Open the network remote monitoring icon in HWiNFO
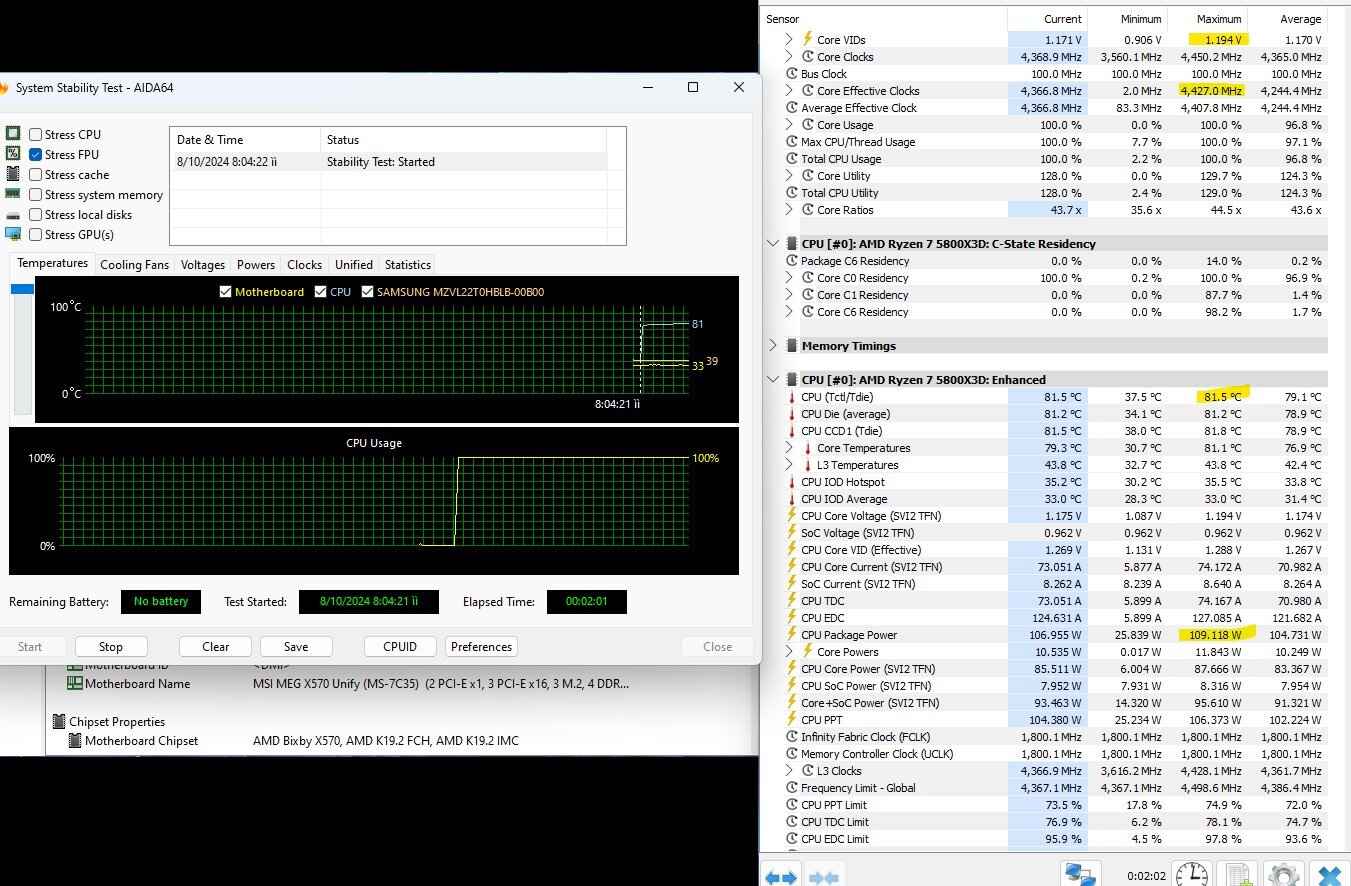Image resolution: width=1351 pixels, height=886 pixels. pyautogui.click(x=1081, y=874)
